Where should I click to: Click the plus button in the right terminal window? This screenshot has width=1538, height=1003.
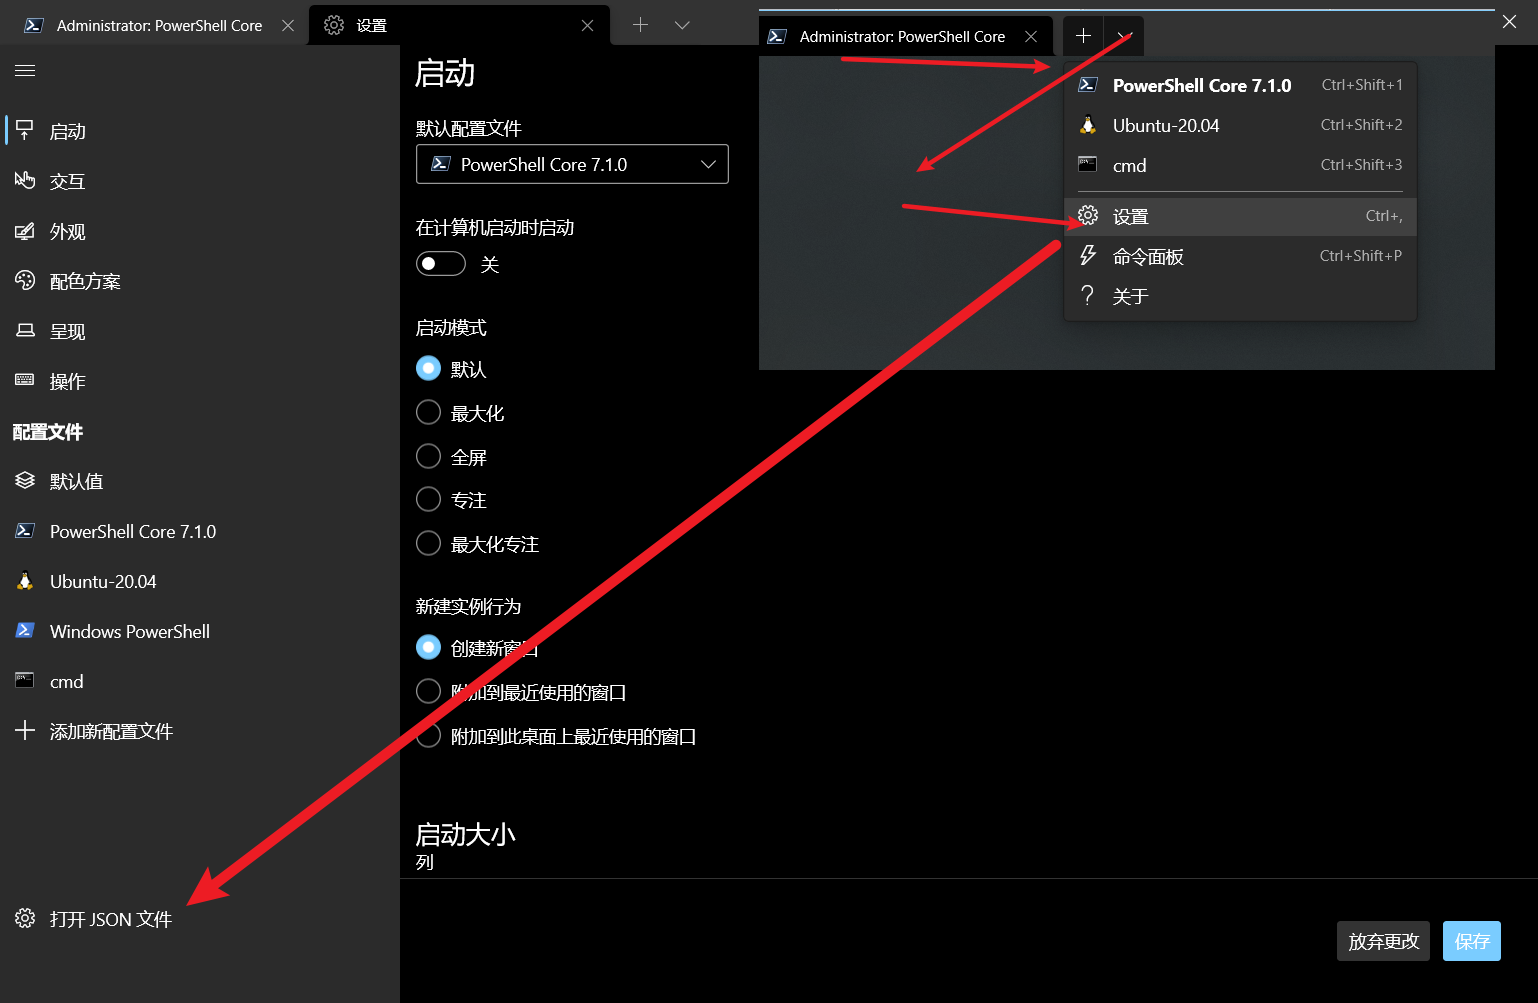pyautogui.click(x=1083, y=36)
